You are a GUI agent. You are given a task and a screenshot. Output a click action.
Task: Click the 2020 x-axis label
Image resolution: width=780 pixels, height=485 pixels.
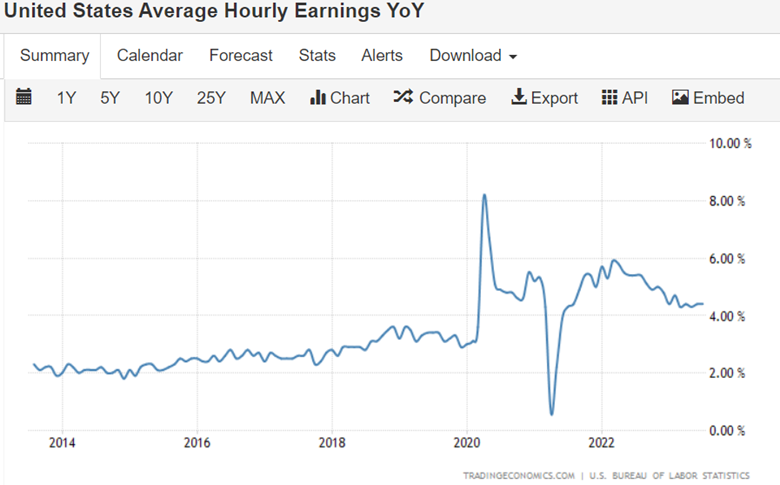[467, 443]
